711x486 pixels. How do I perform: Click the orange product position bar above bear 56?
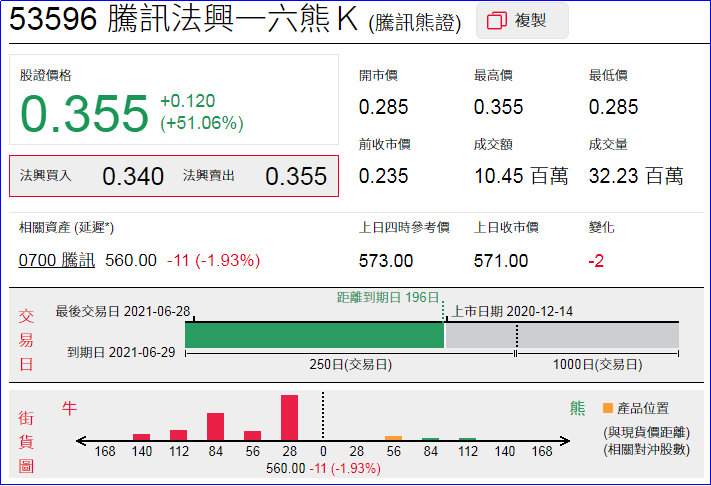[x=393, y=438]
